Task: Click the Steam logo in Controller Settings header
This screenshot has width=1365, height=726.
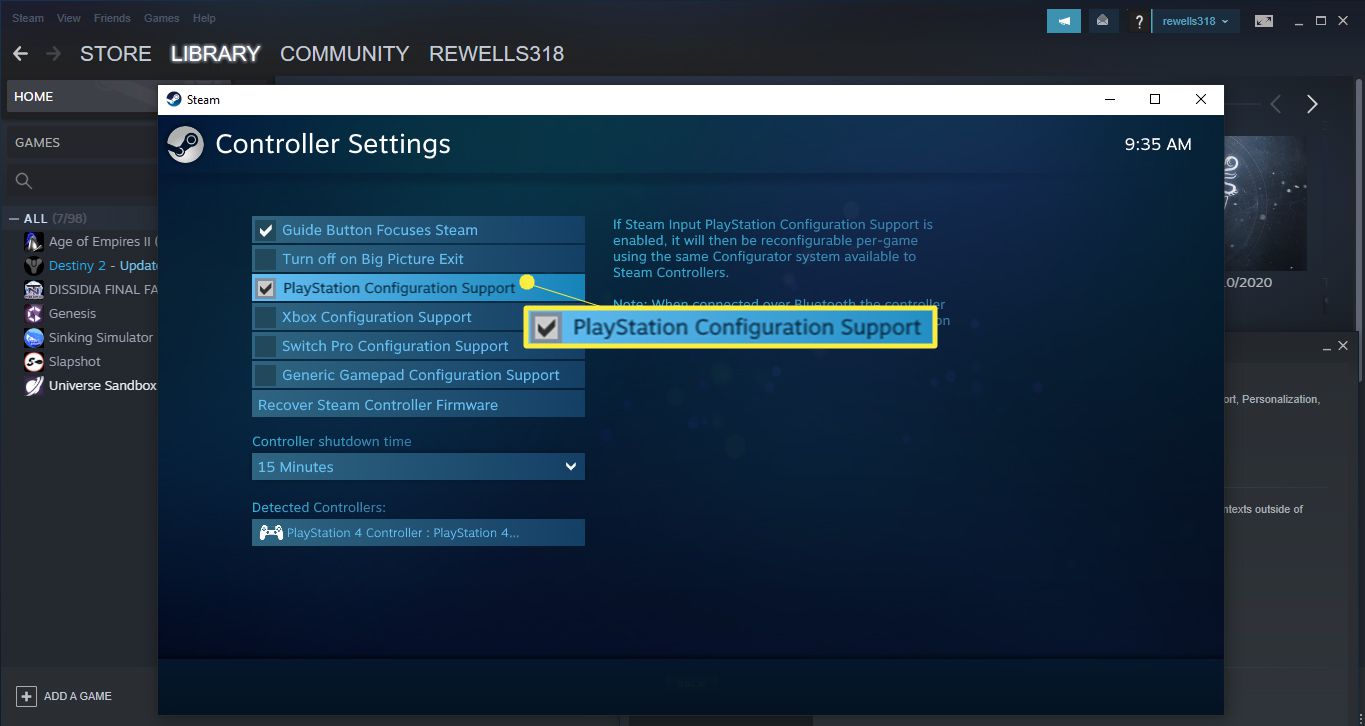Action: click(x=186, y=144)
